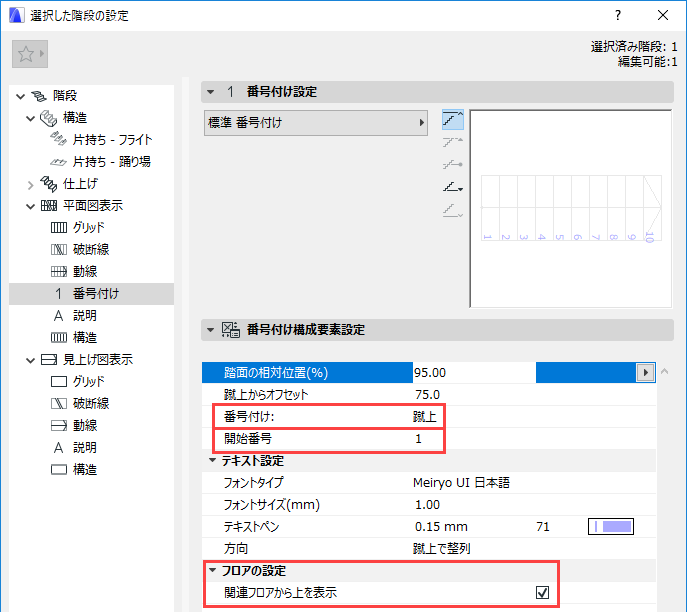Click the 番号付け value 蹴上
Viewport: 687px width, 612px height.
[425, 416]
